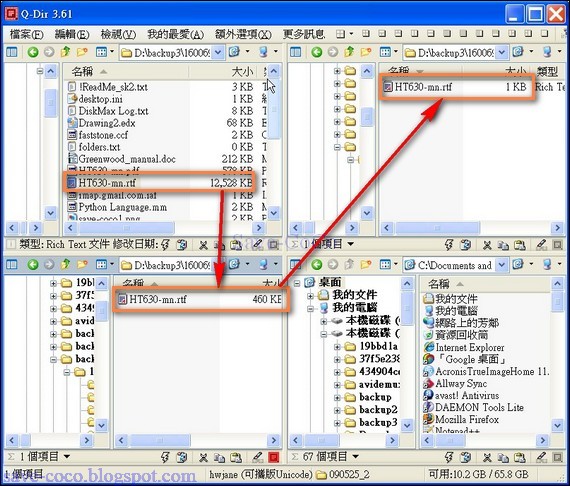Open view mode icon in top-right pane toolbar
This screenshot has height=486, width=570.
tap(385, 52)
